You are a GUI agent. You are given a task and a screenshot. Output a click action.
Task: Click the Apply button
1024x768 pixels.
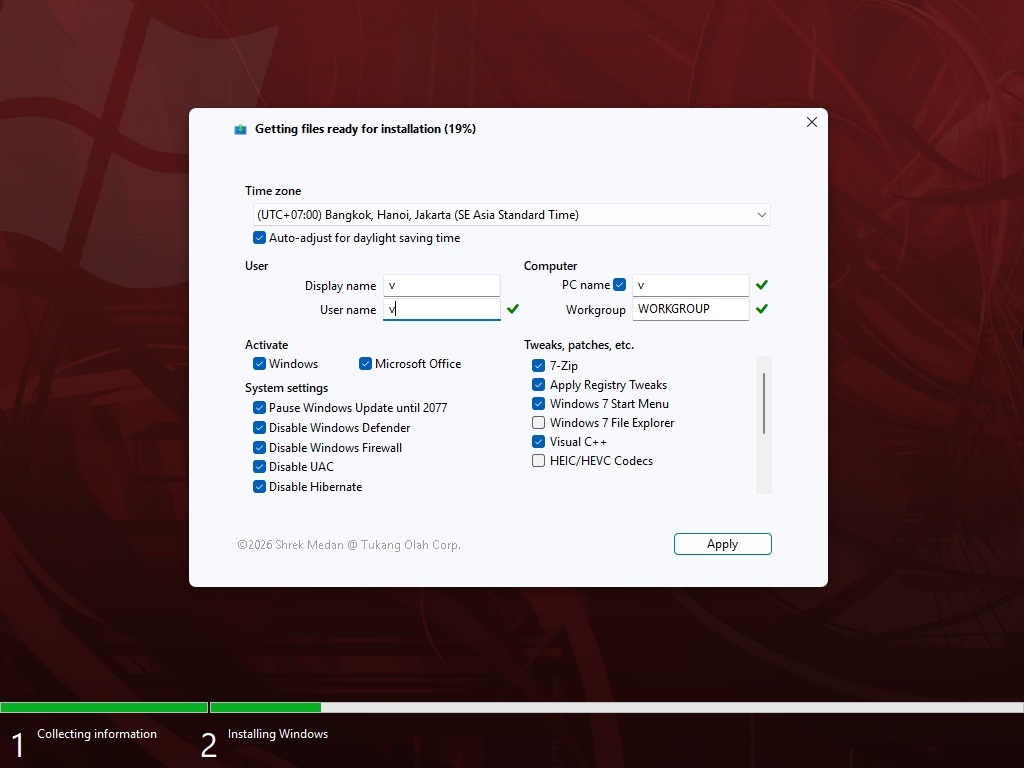pos(722,544)
